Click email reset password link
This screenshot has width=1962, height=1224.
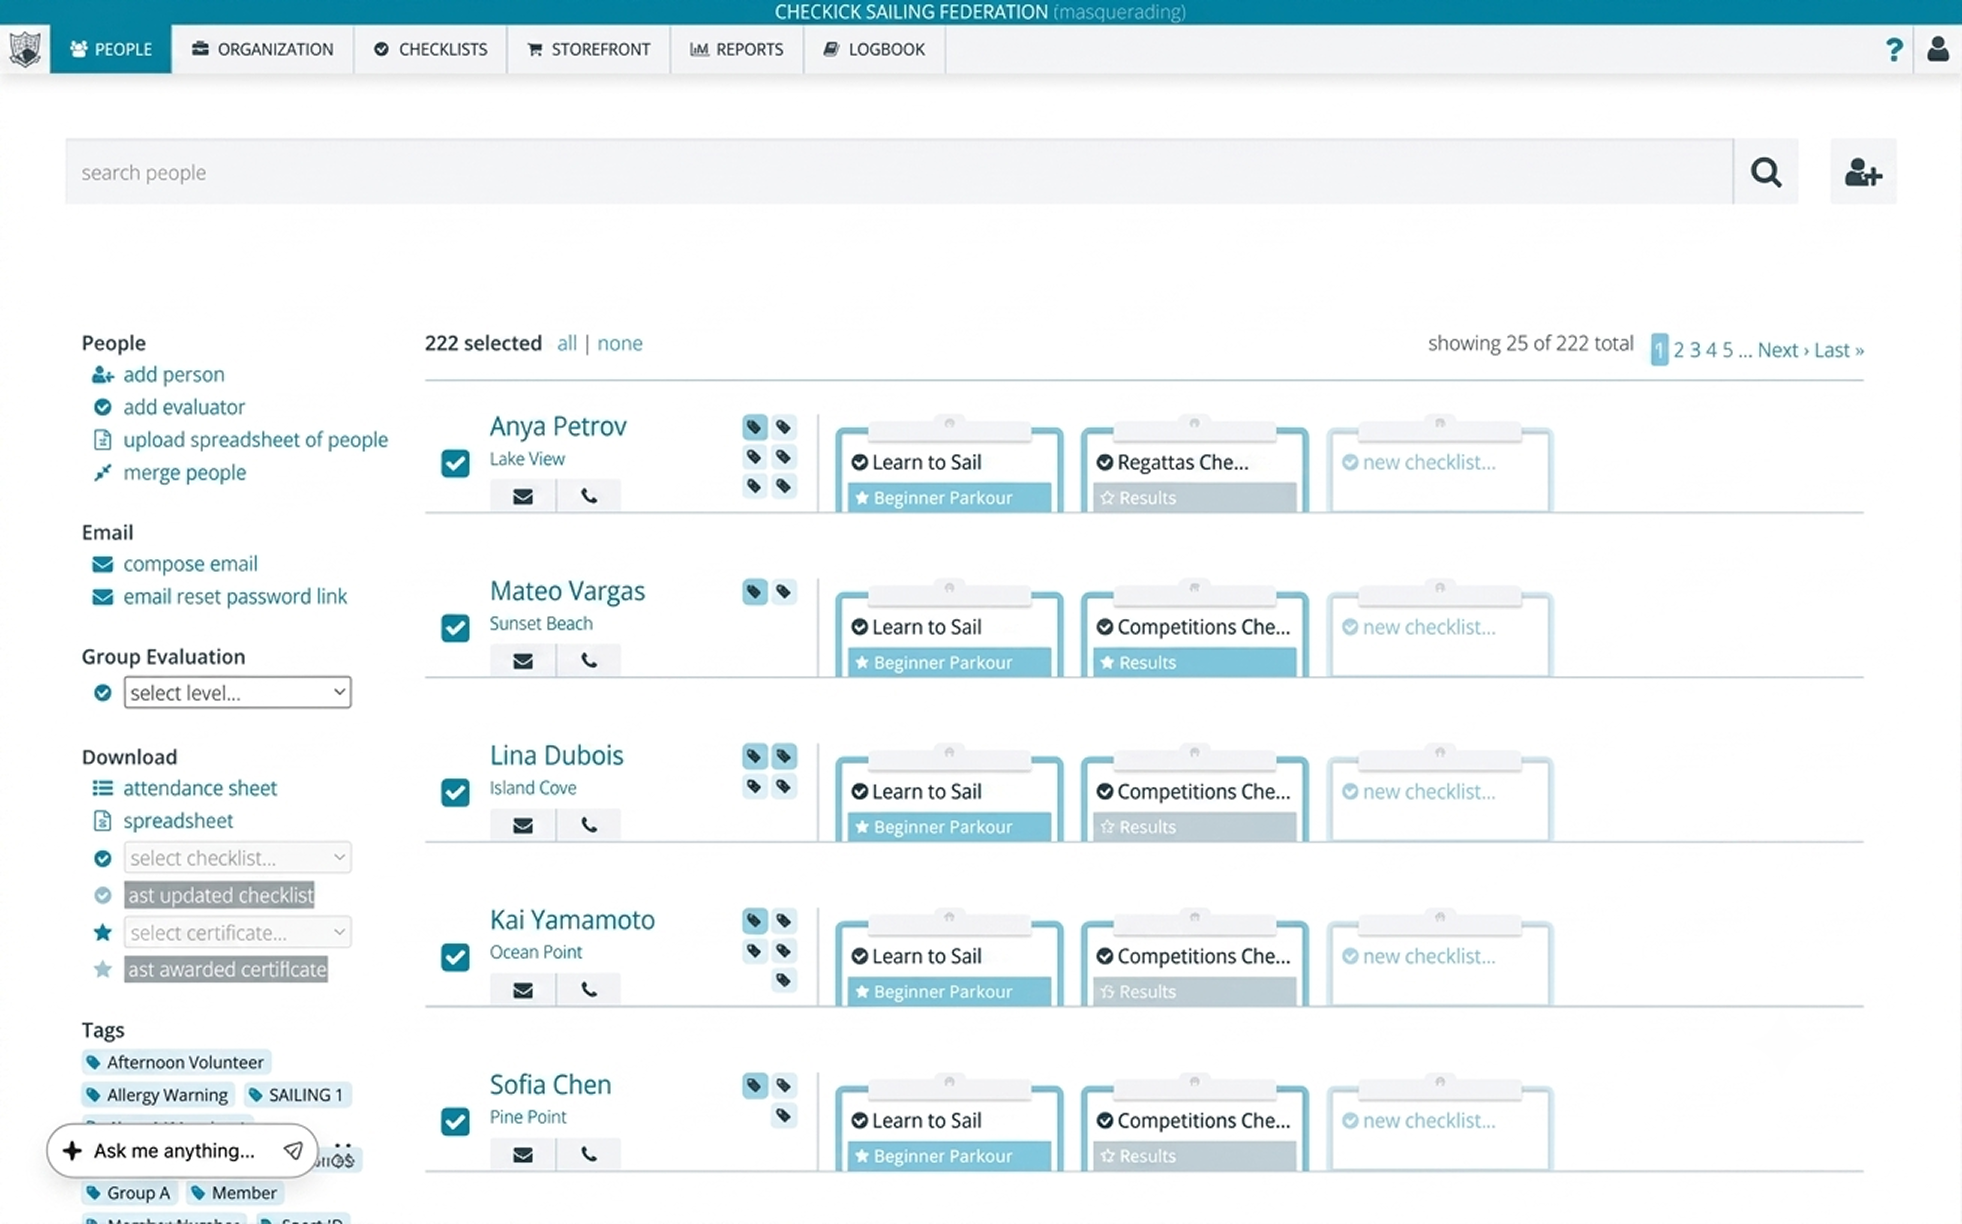[x=235, y=596]
